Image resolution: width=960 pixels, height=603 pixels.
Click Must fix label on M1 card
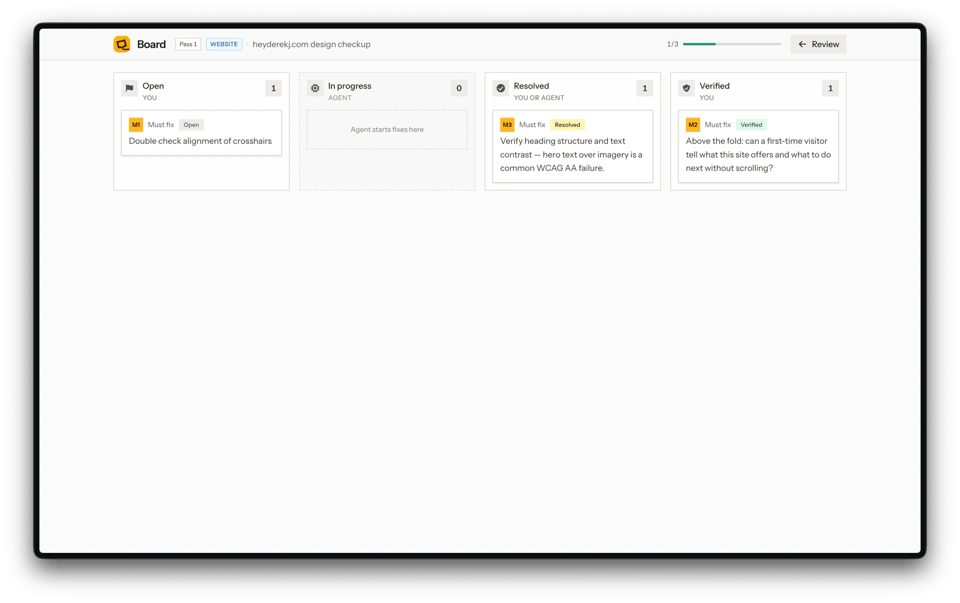click(x=161, y=125)
